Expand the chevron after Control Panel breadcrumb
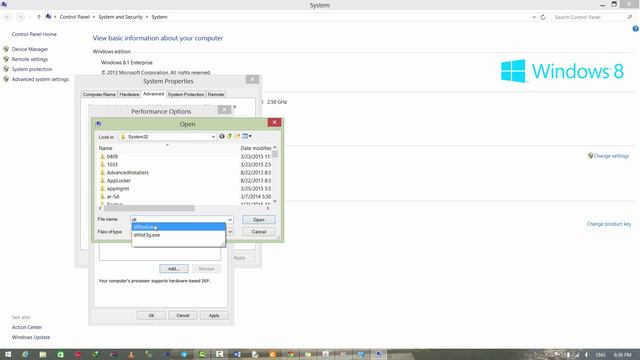This screenshot has width=640, height=360. [94, 17]
